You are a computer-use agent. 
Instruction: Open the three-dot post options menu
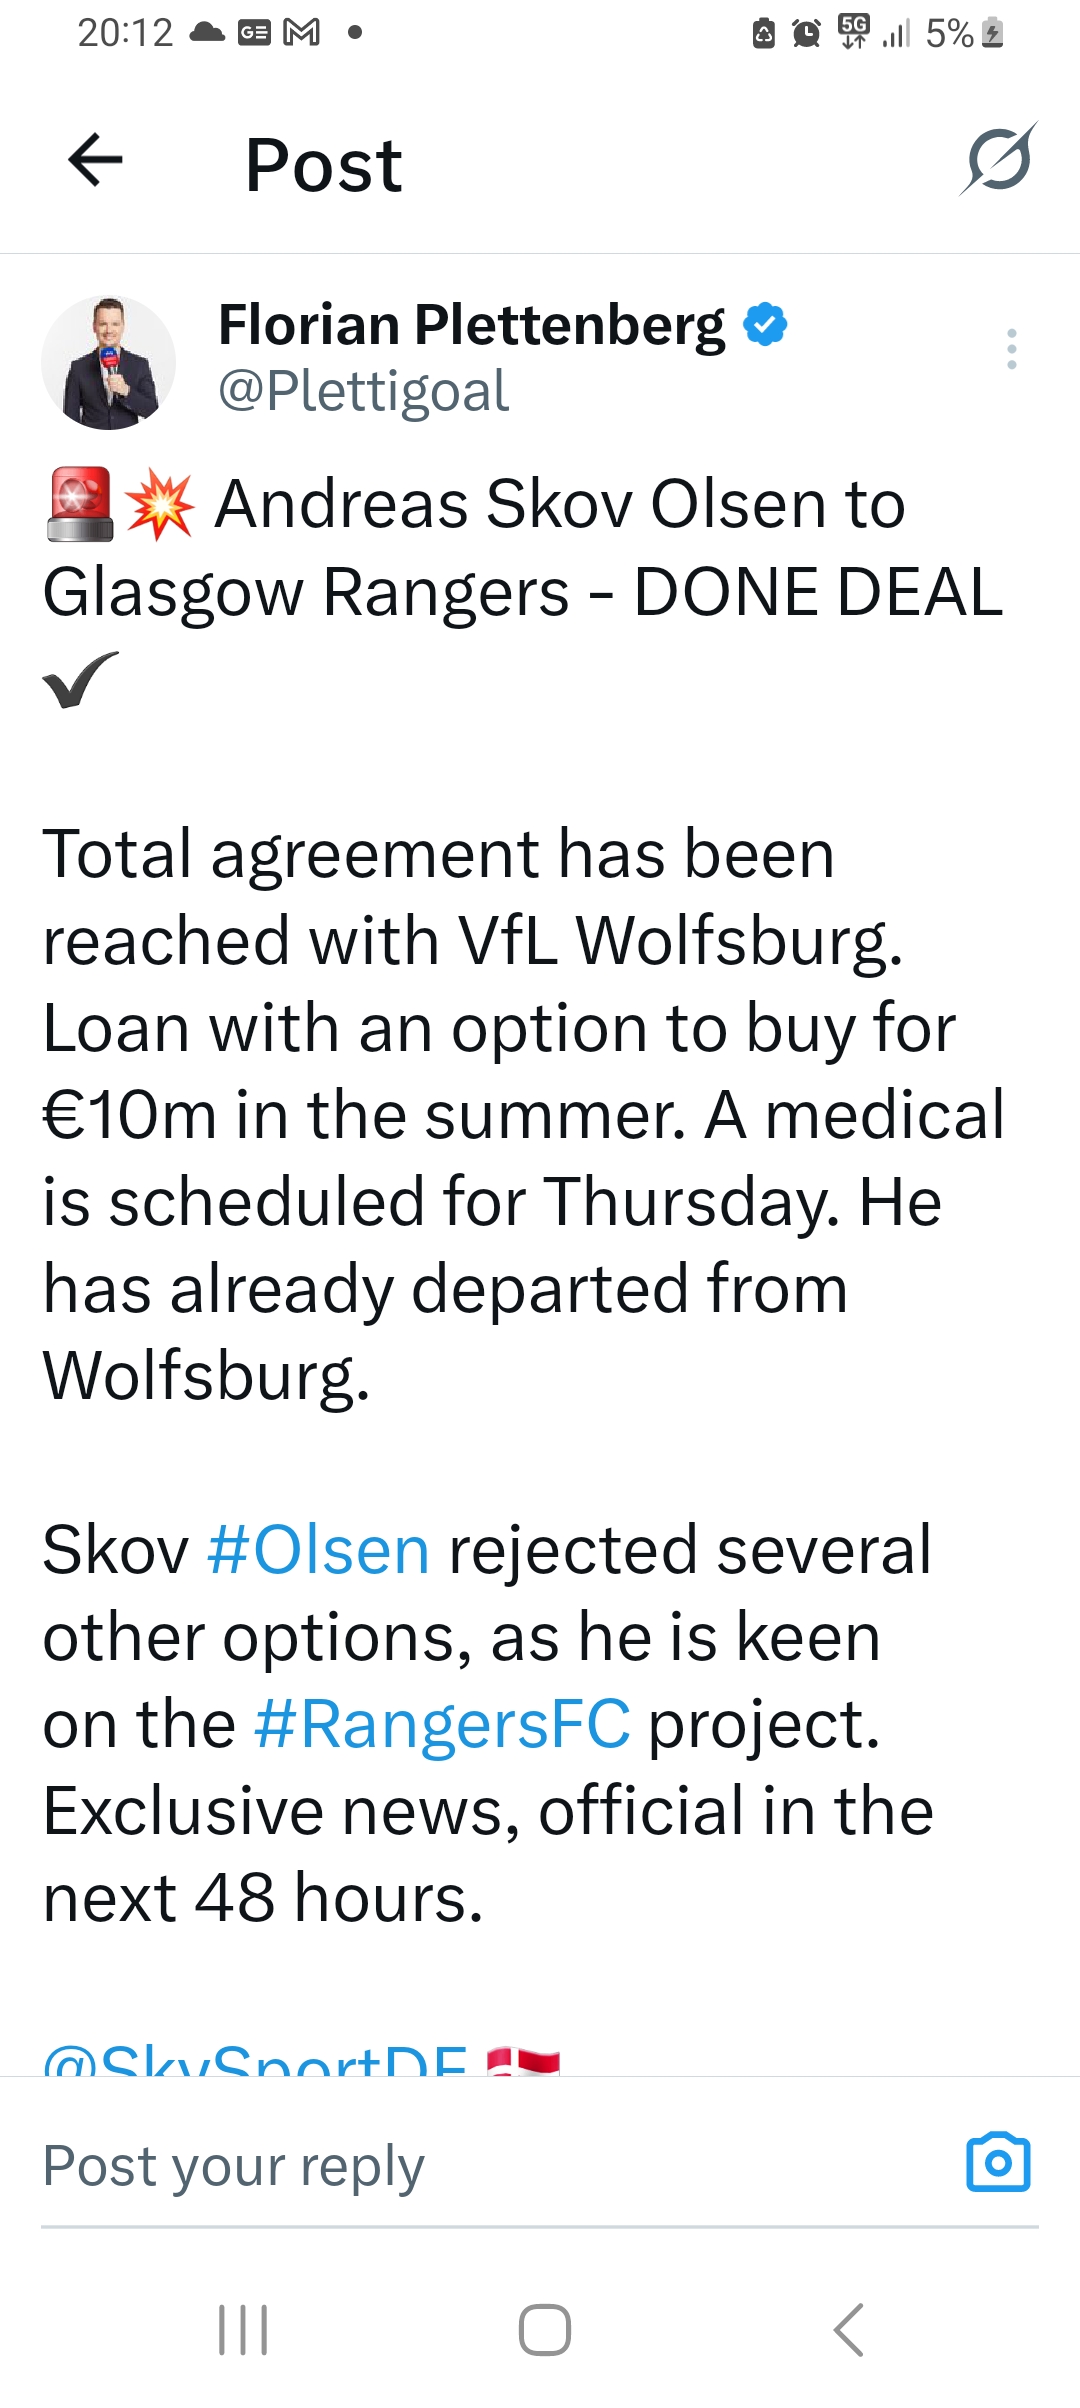coord(1012,349)
